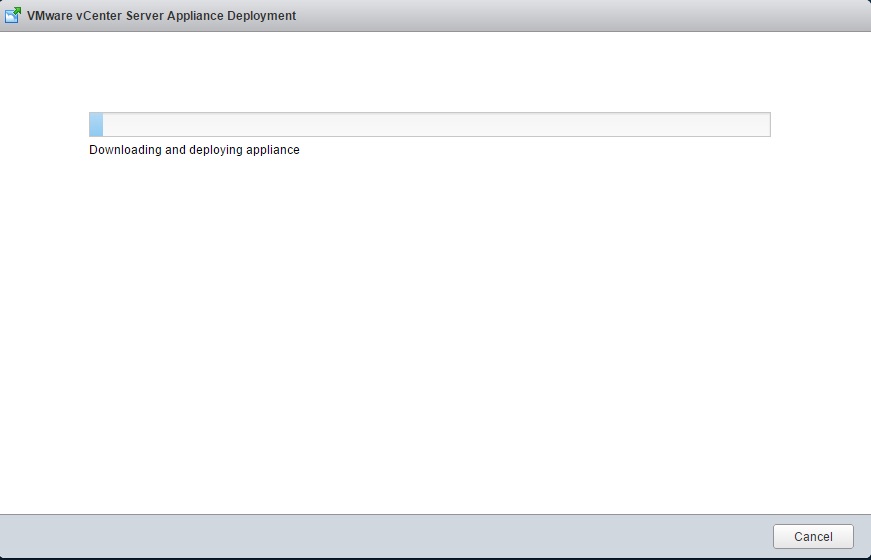Click the empty middle of the progress bar

pyautogui.click(x=430, y=125)
